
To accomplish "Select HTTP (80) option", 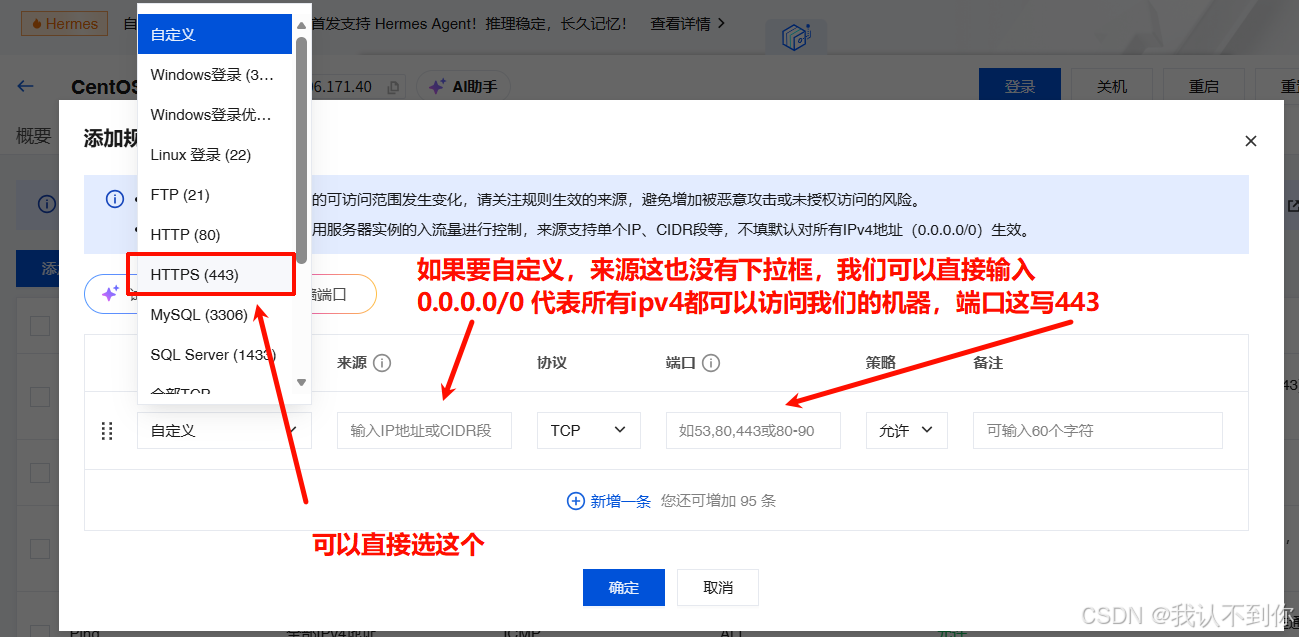I will coord(215,234).
